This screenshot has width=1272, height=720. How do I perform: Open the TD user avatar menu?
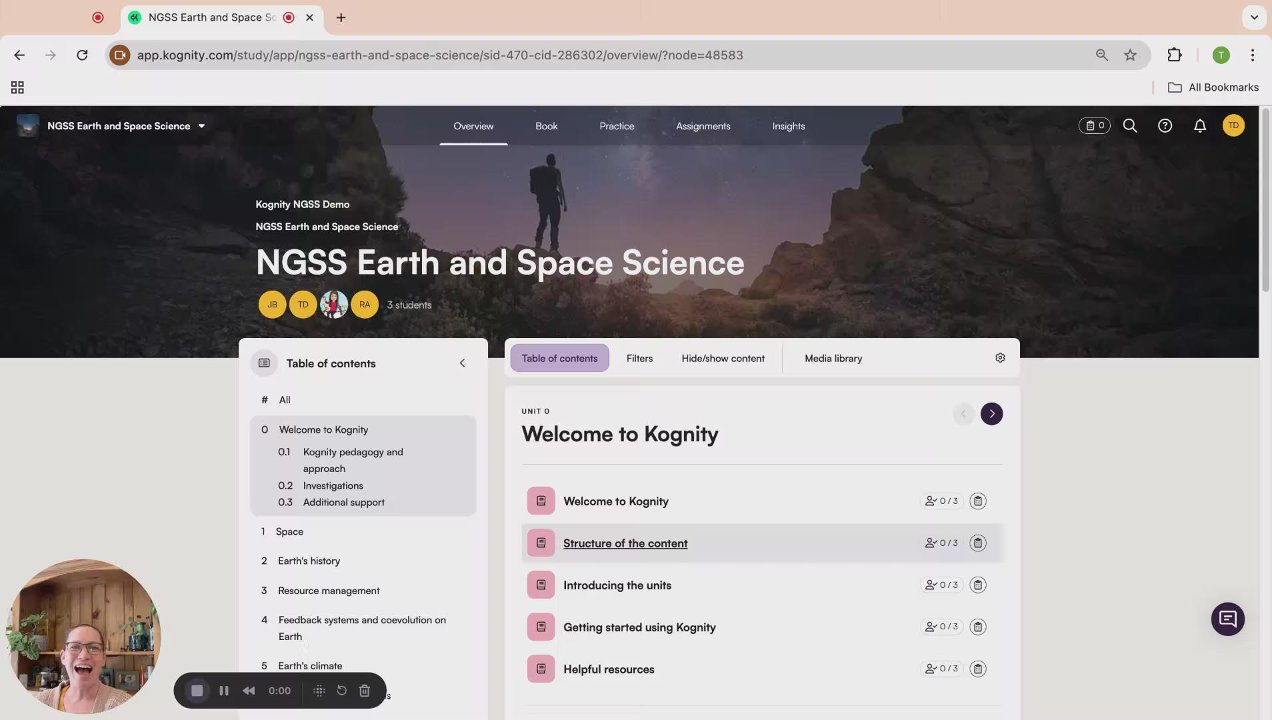pos(1234,126)
